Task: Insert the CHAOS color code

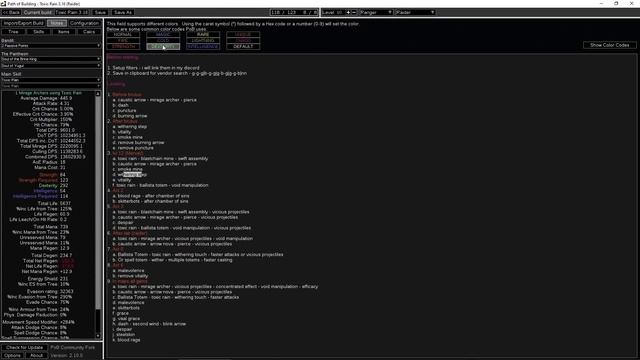Action: [x=243, y=40]
